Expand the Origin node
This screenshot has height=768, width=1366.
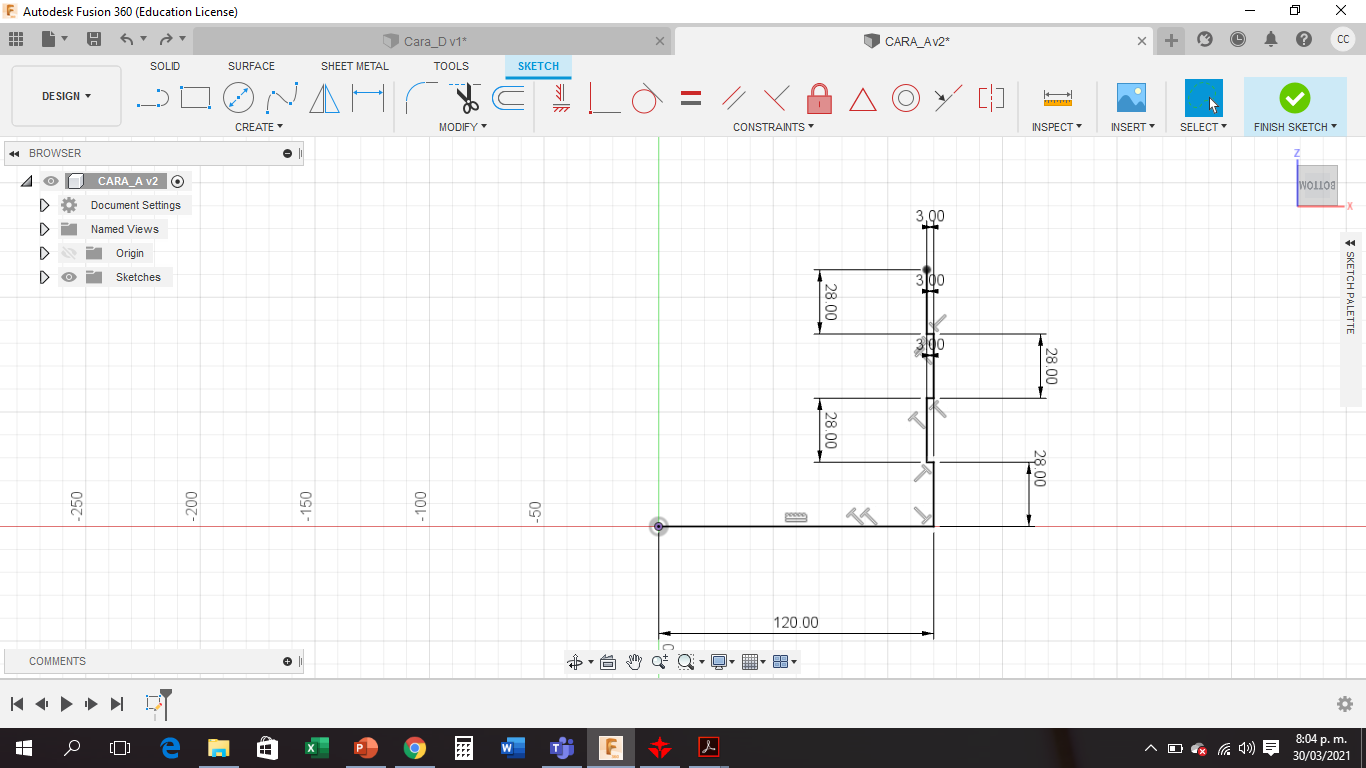(x=44, y=253)
